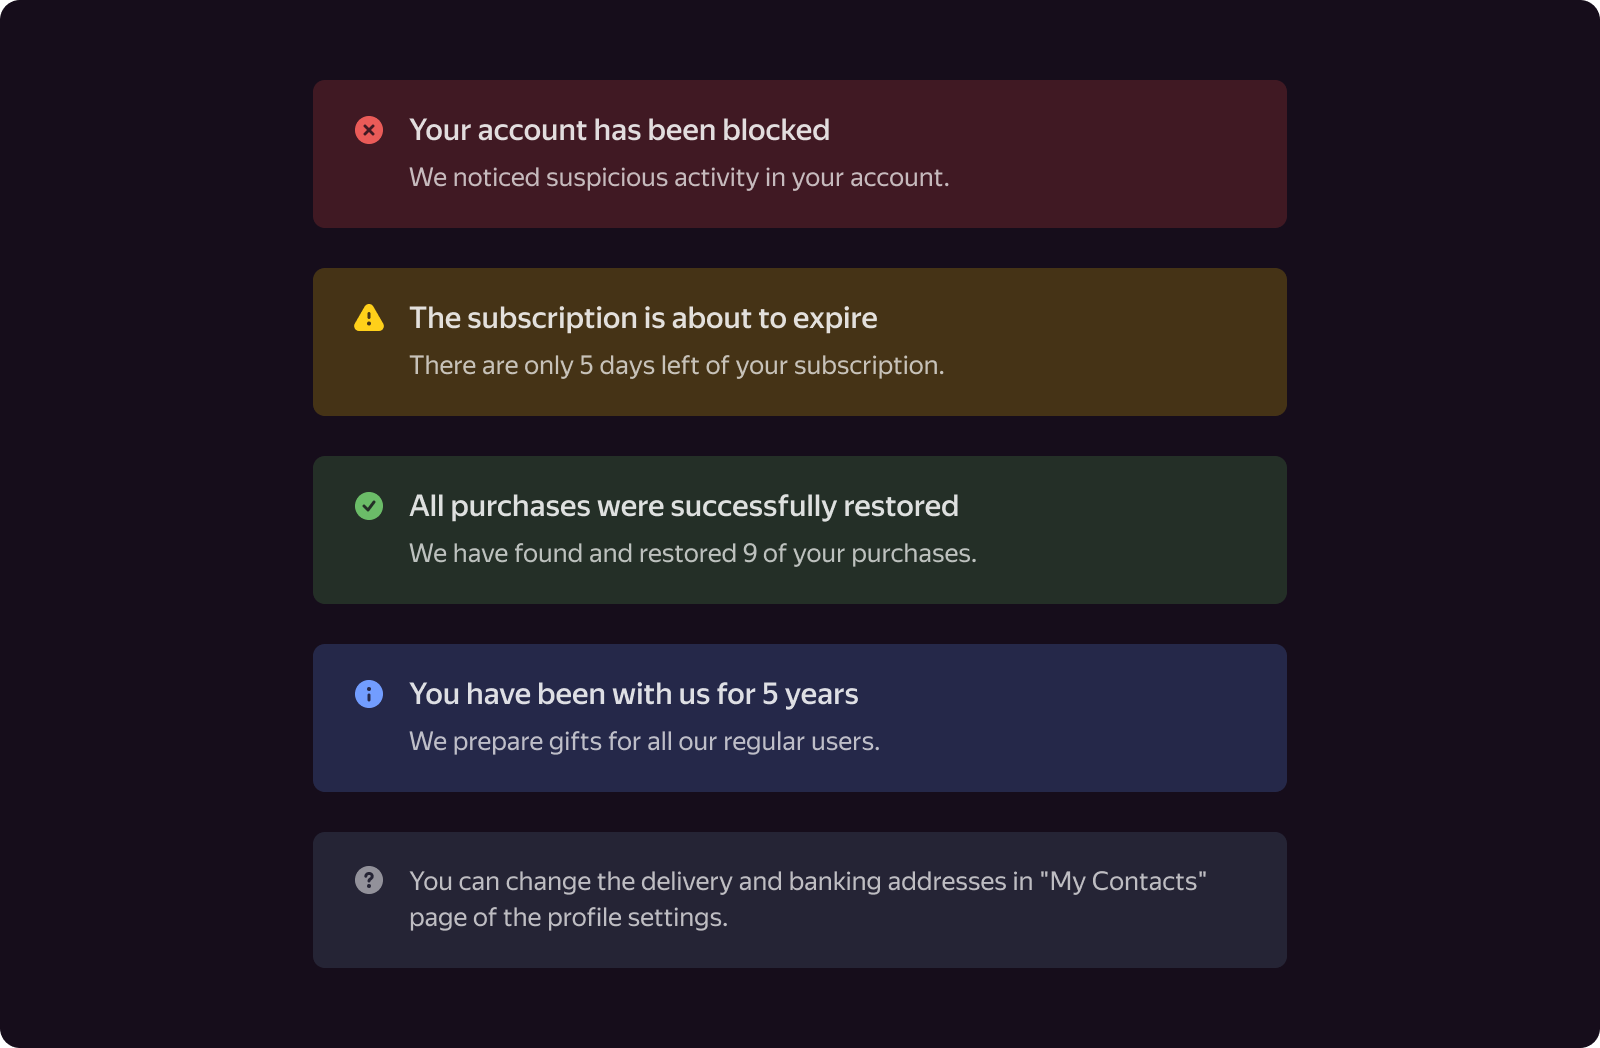Click the red error cross icon

coord(369,130)
